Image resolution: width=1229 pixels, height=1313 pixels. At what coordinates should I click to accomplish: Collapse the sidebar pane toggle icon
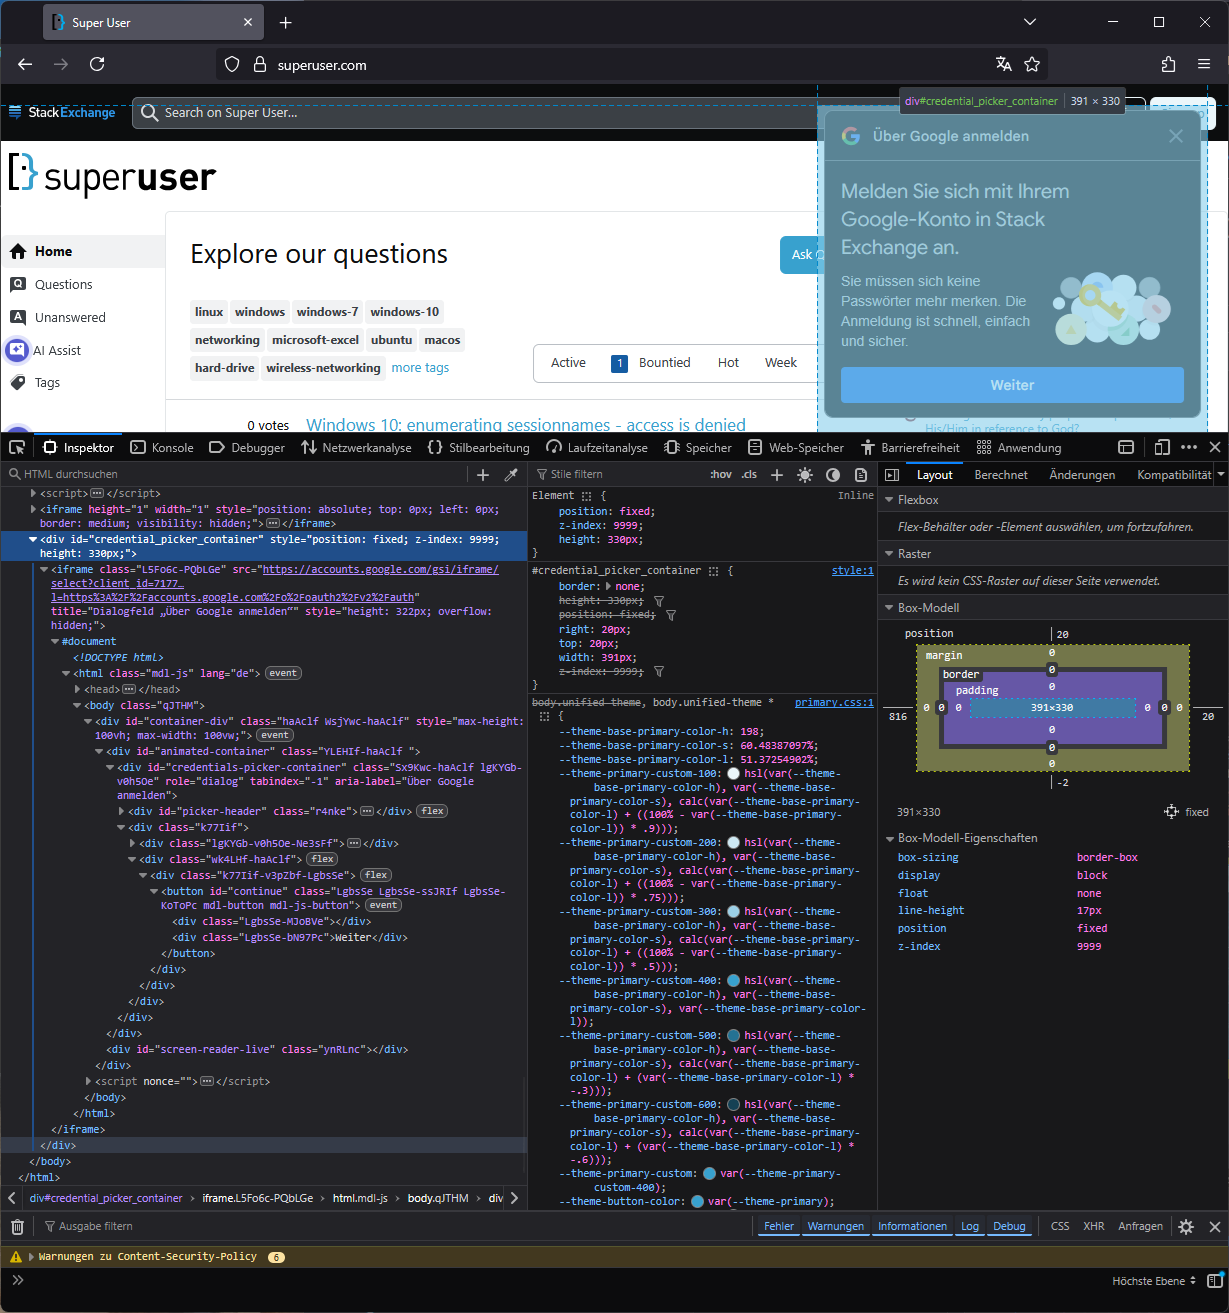(x=892, y=475)
